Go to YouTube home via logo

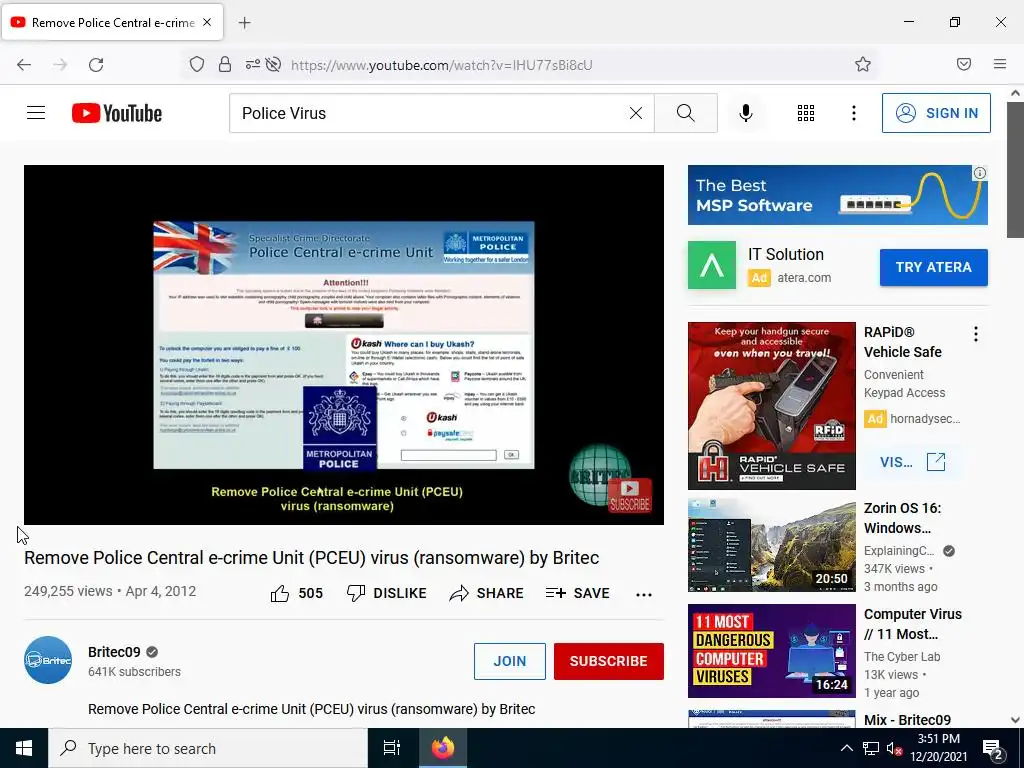tap(117, 113)
